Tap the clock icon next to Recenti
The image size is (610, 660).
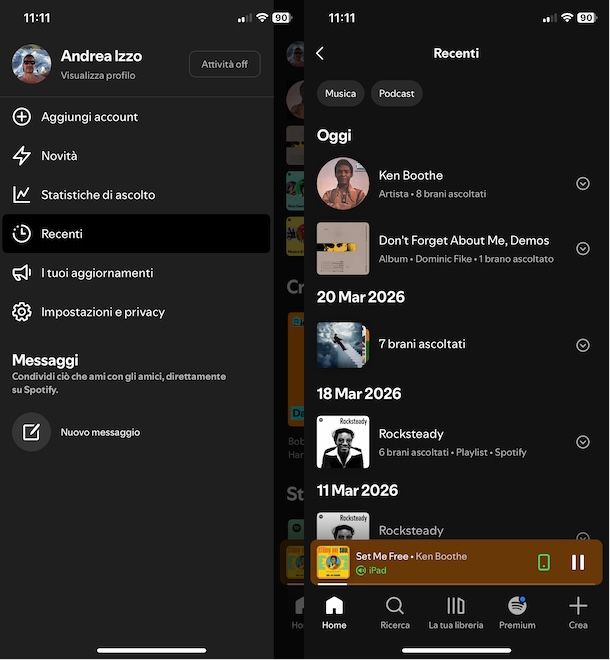[x=21, y=234]
